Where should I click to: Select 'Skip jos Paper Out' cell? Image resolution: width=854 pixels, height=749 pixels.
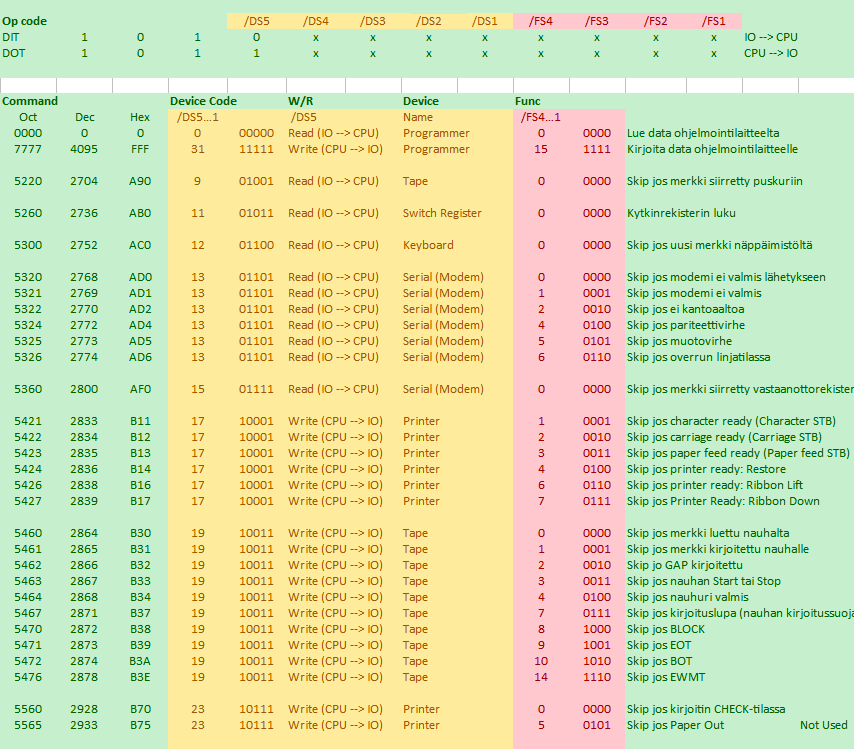point(675,726)
